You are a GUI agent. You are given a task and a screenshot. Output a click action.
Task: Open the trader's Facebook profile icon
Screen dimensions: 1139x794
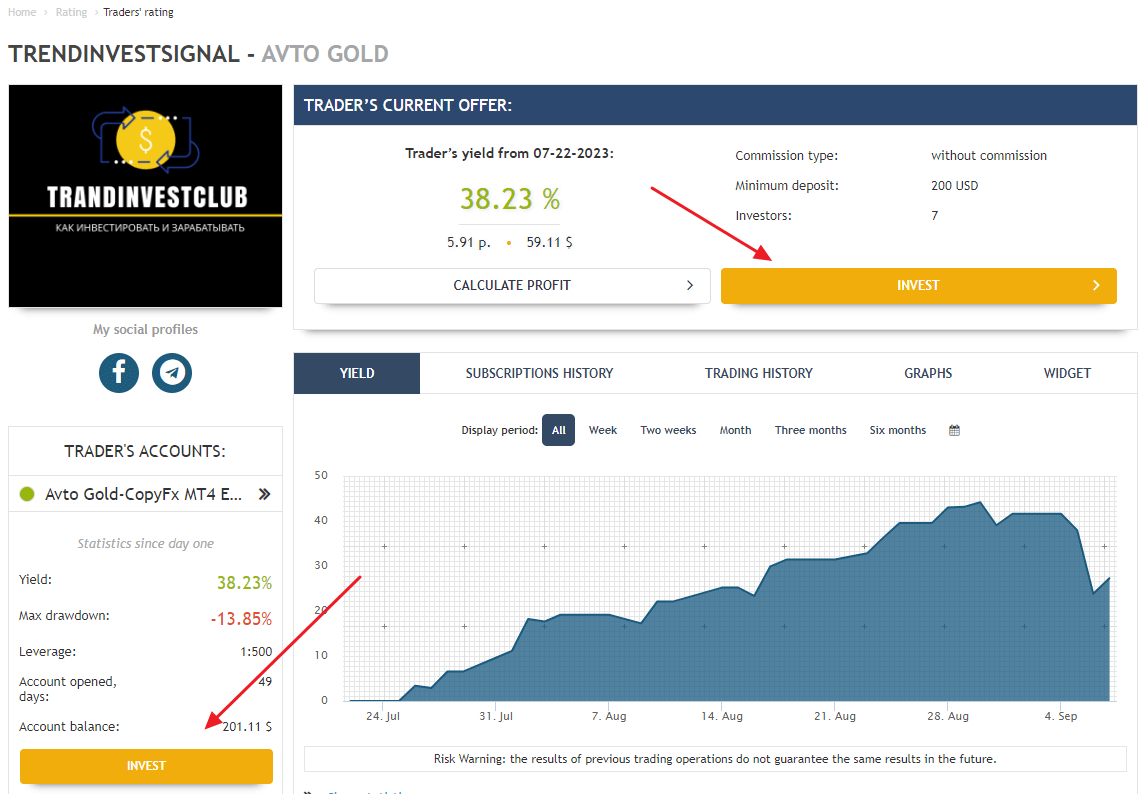click(119, 373)
